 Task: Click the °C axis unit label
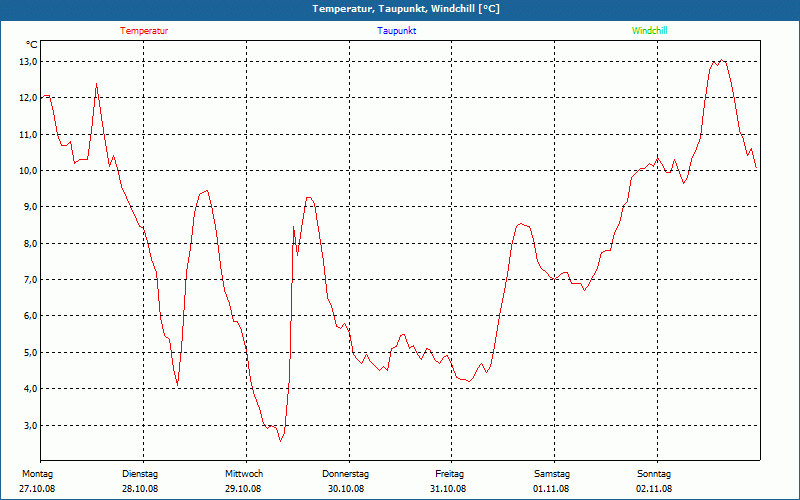(32, 45)
